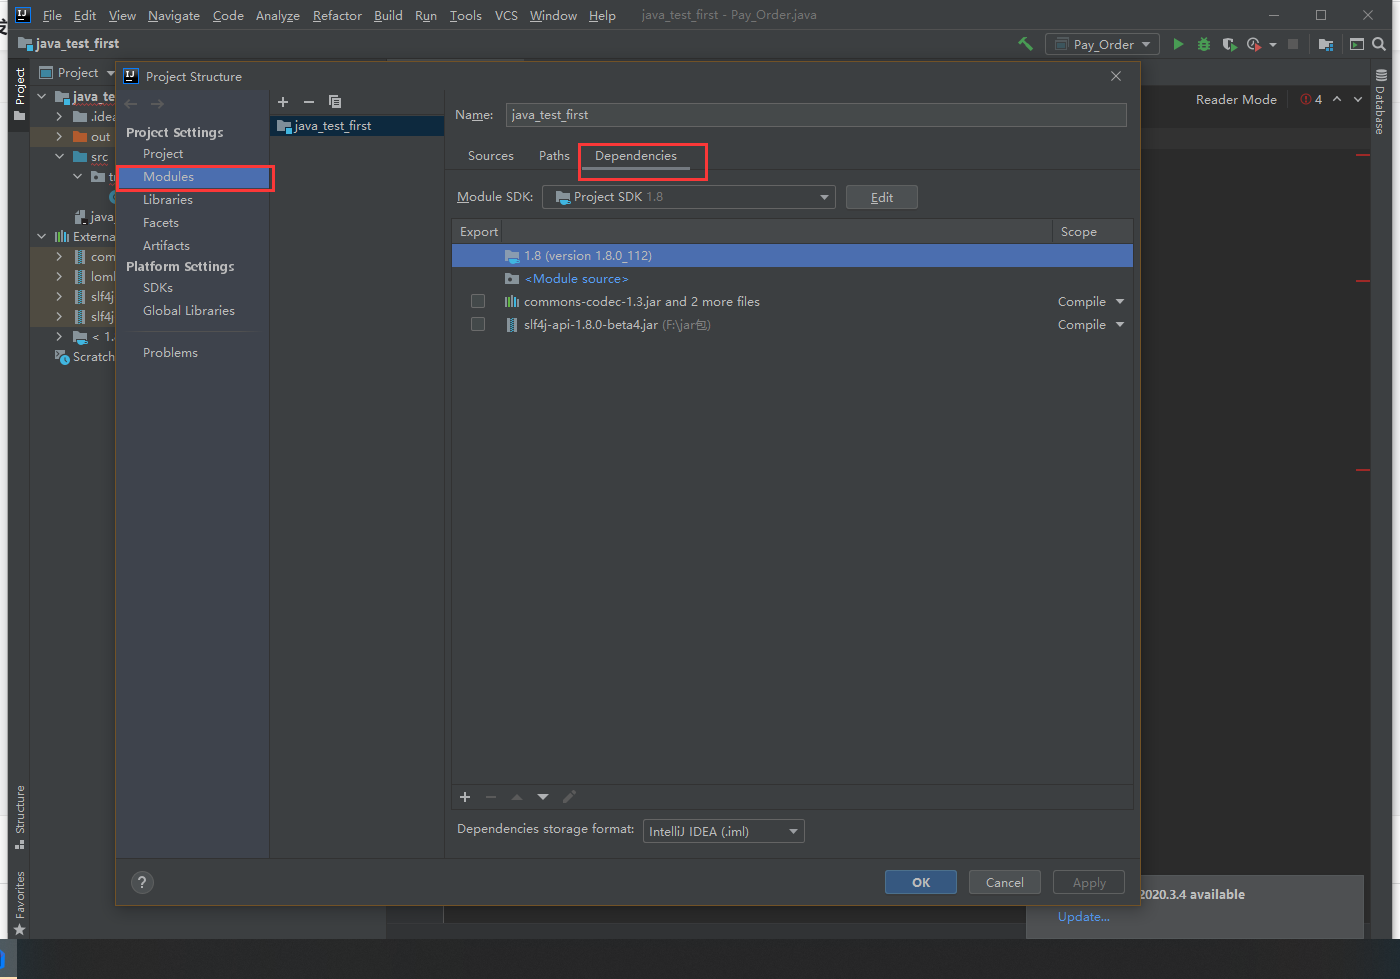The image size is (1400, 979).
Task: Jump to the previous highlighted error arrow
Action: coord(1337,99)
